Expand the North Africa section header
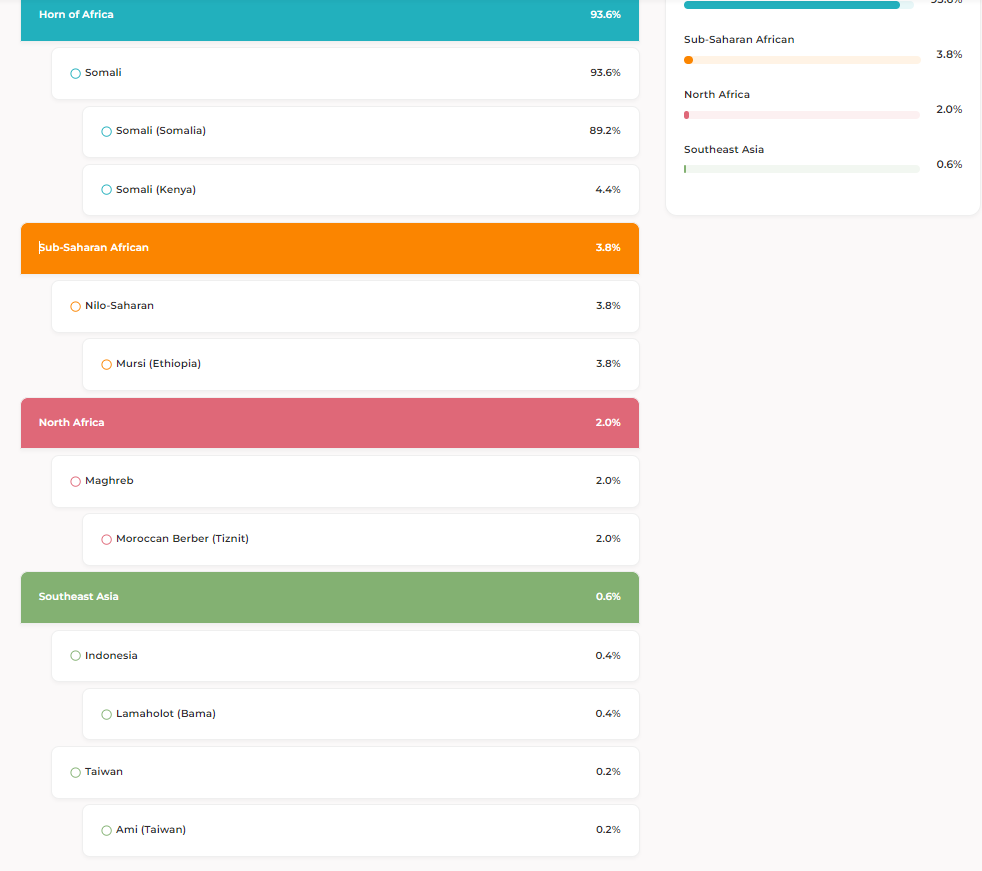This screenshot has width=982, height=871. click(x=329, y=423)
